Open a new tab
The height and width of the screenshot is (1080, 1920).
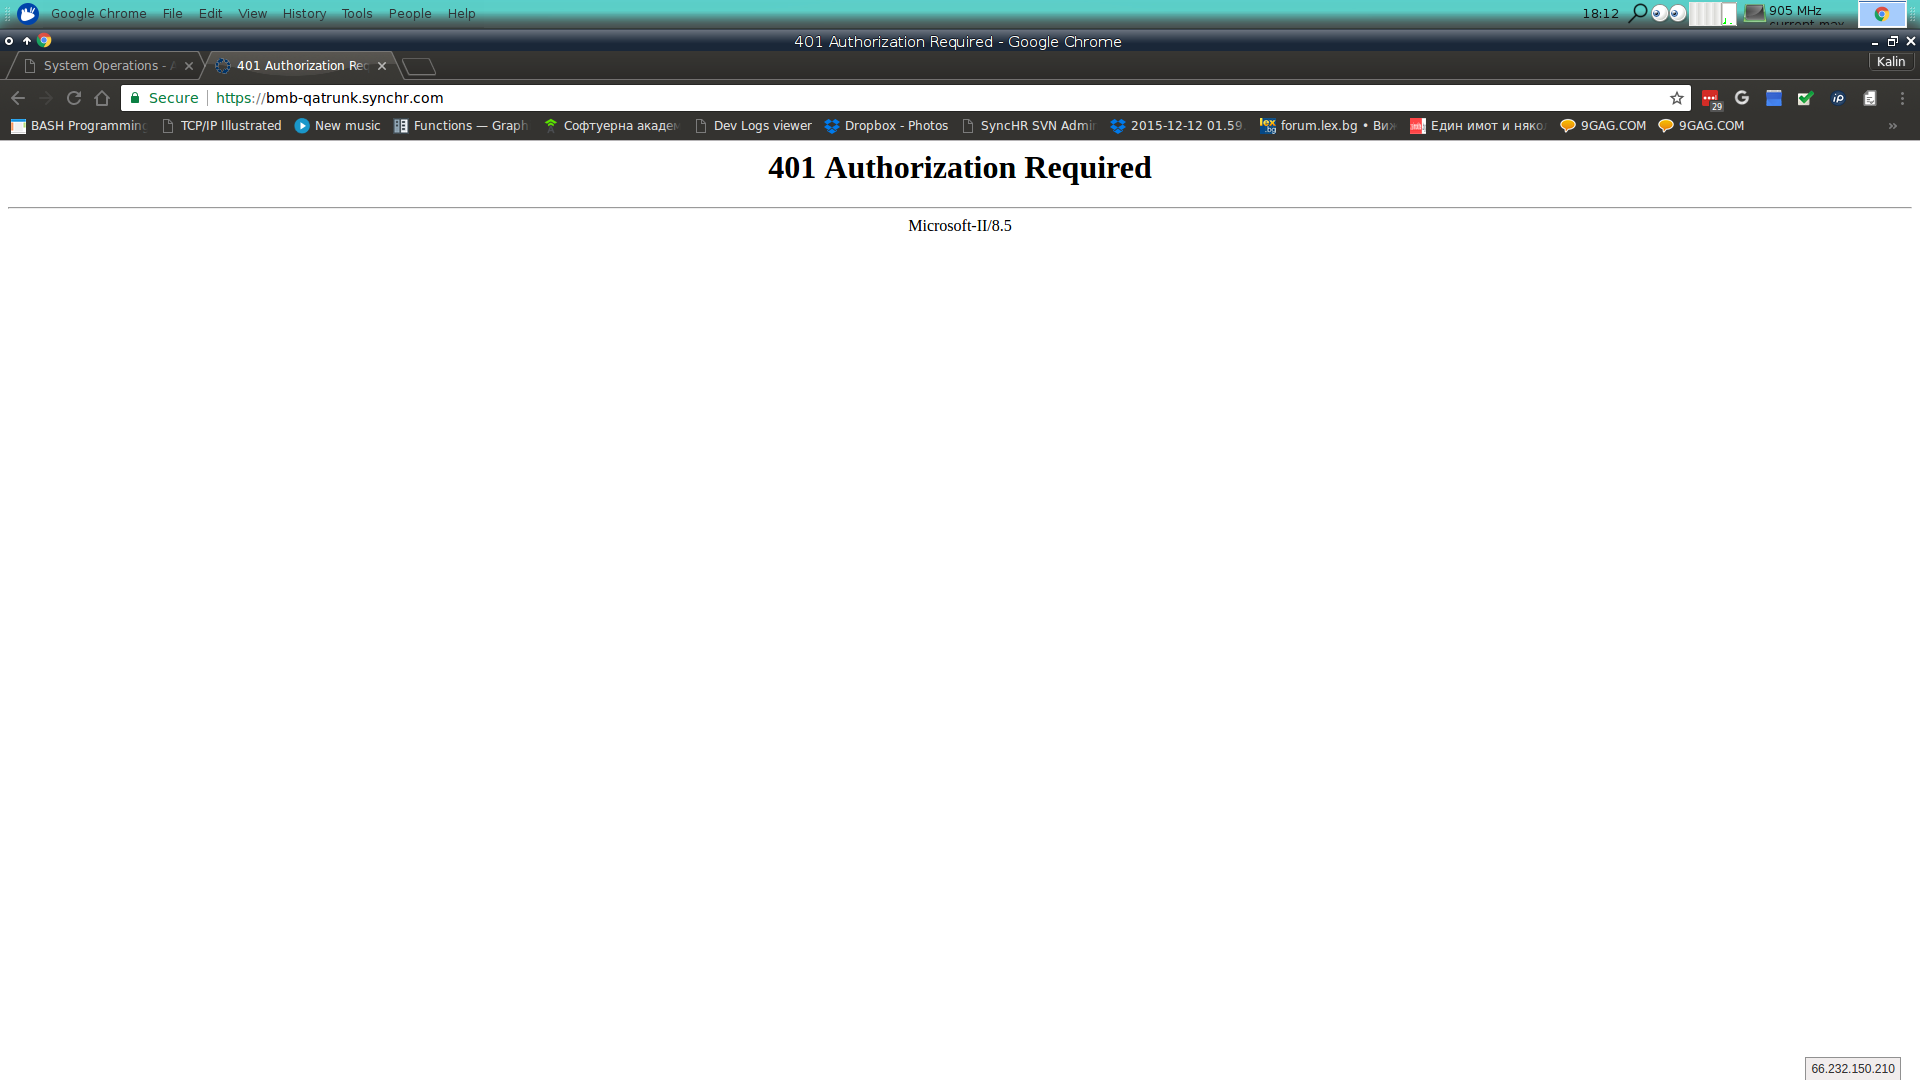(419, 66)
